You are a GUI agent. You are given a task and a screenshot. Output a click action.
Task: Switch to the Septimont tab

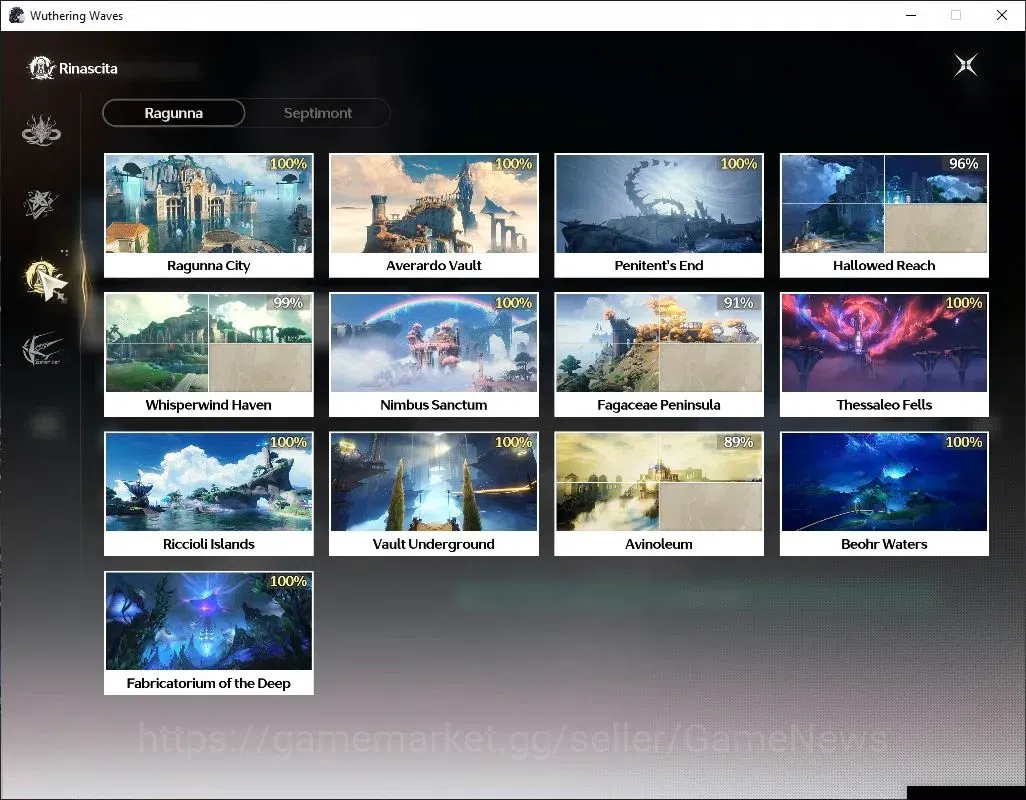[318, 113]
